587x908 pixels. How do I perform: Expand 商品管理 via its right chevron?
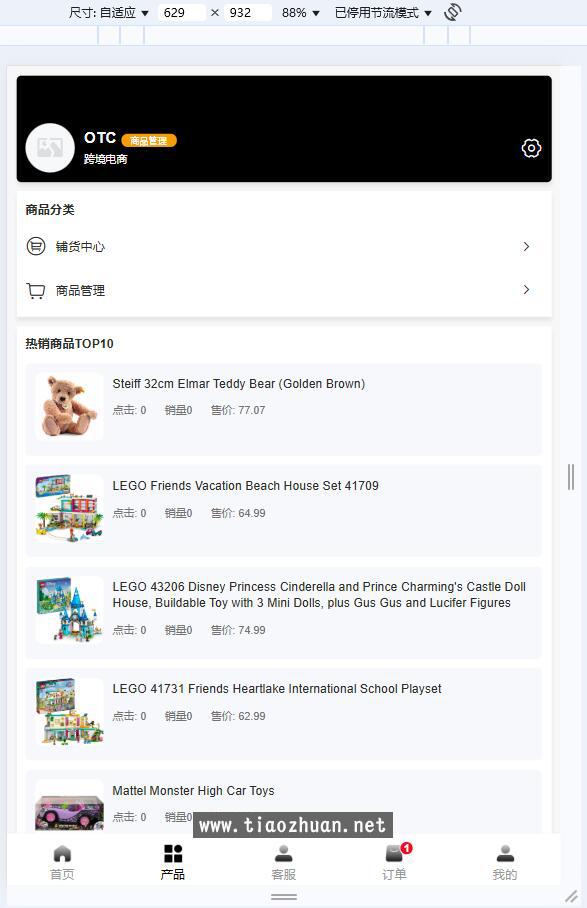(526, 289)
